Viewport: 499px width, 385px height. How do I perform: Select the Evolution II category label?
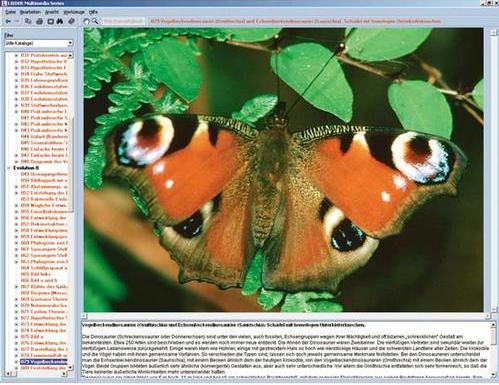pyautogui.click(x=26, y=168)
